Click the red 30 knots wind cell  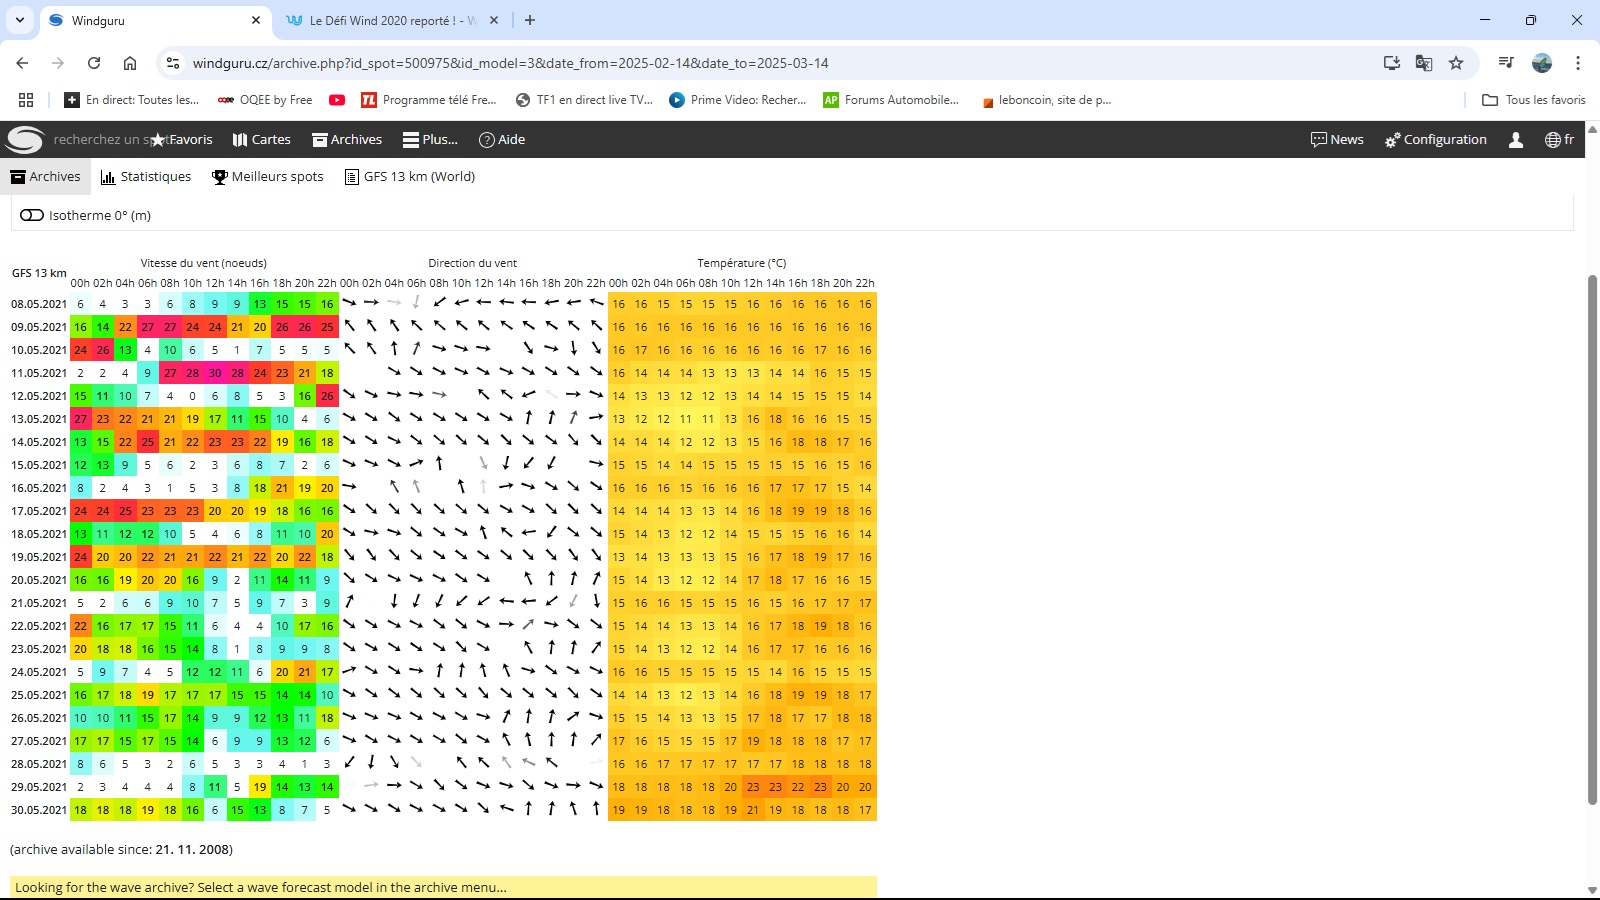coord(215,373)
